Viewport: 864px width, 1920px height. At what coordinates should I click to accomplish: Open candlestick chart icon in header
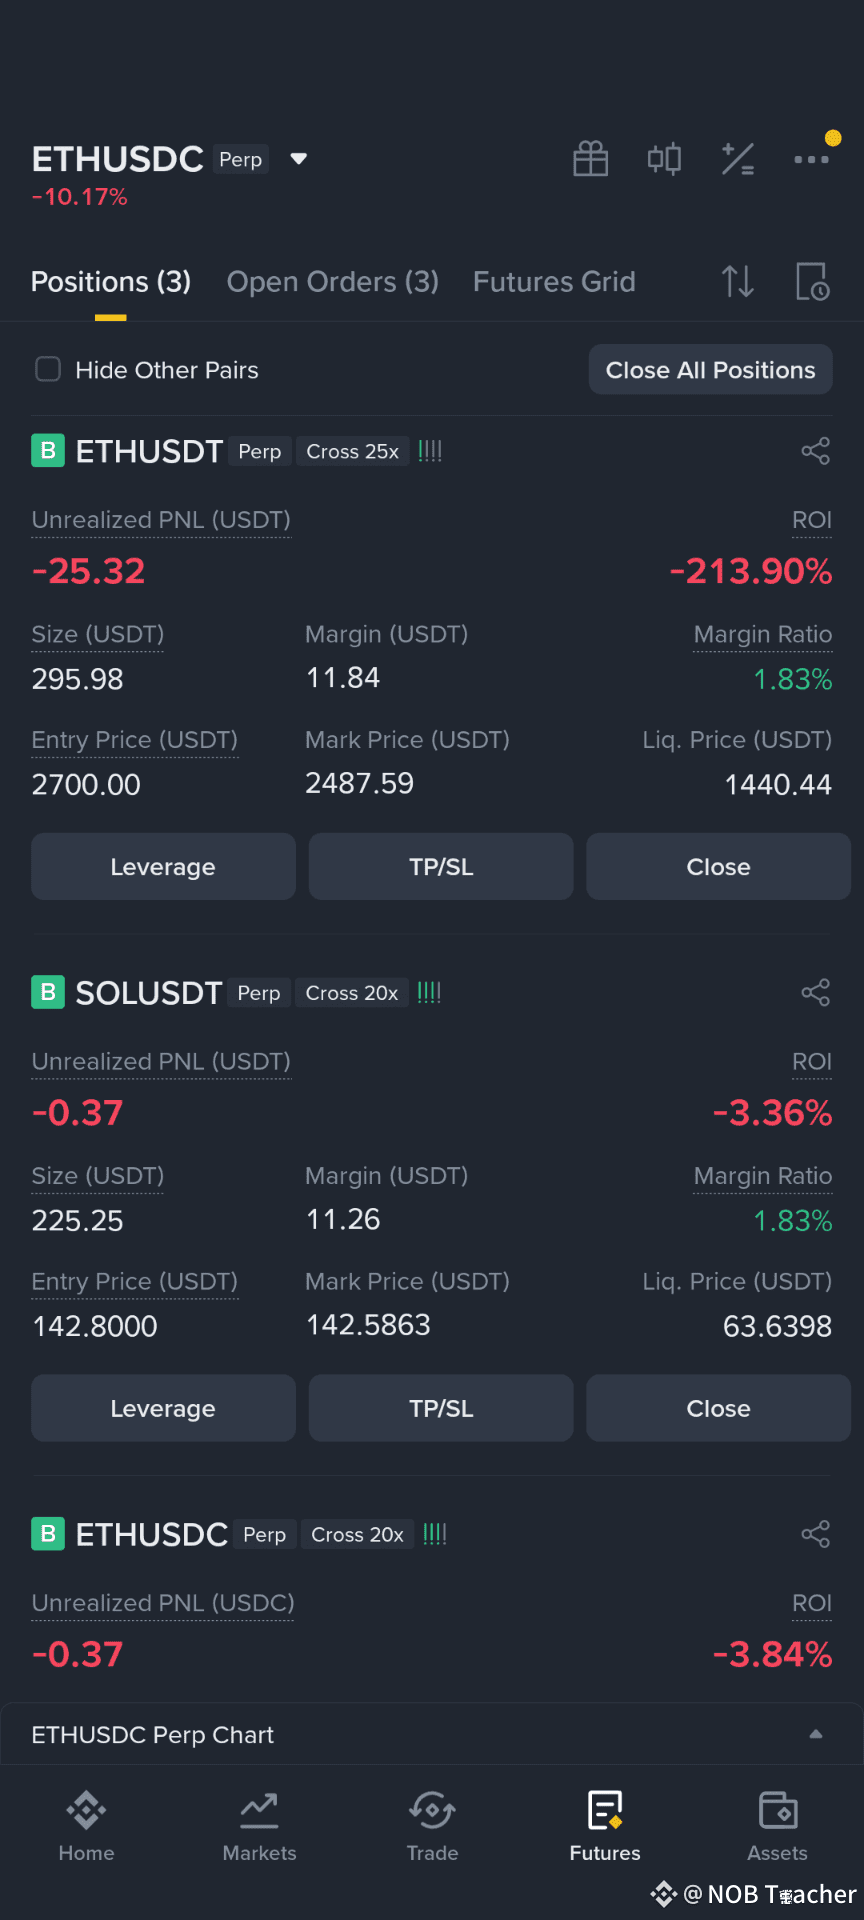pyautogui.click(x=664, y=159)
